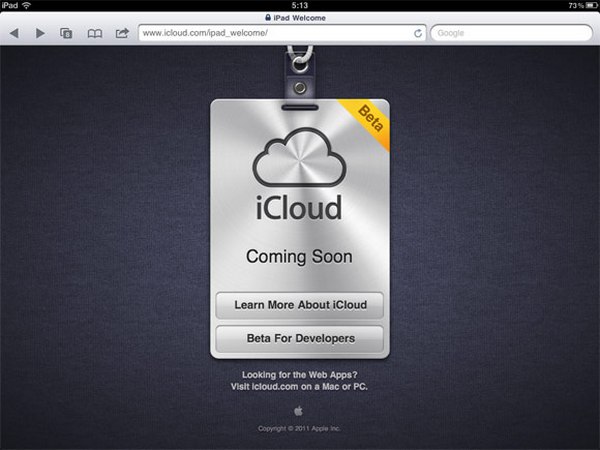
Task: Tap the Wi-Fi status icon
Action: [26, 5]
